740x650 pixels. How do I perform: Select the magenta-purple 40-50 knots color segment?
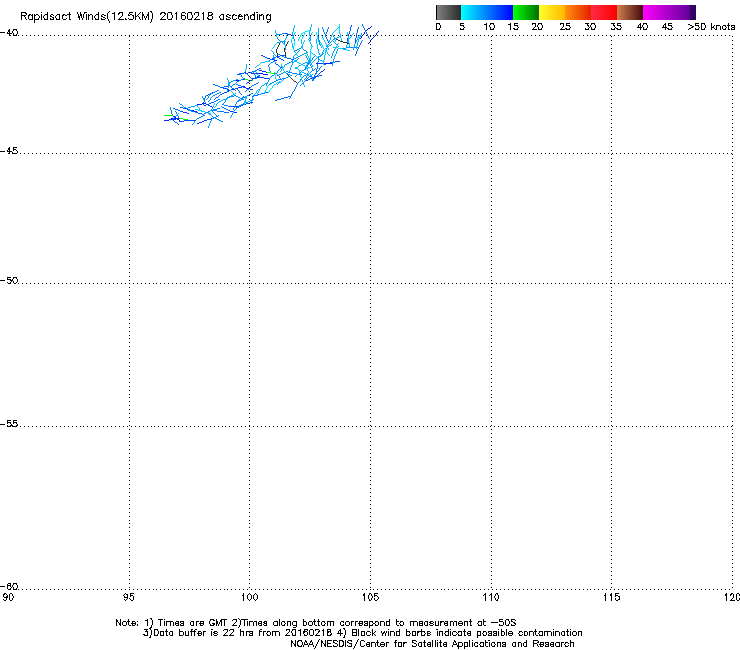click(669, 12)
